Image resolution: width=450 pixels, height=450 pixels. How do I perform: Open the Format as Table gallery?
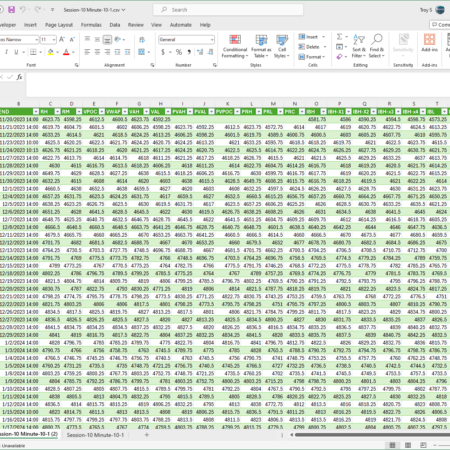[261, 46]
